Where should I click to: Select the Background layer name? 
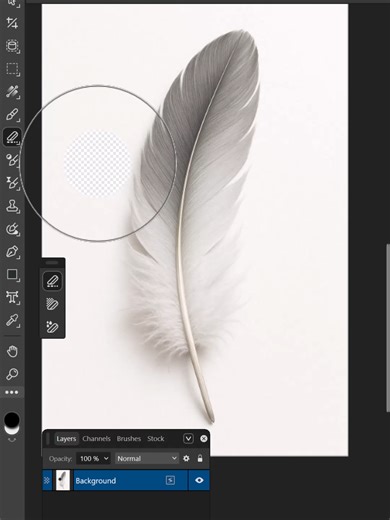tap(96, 481)
